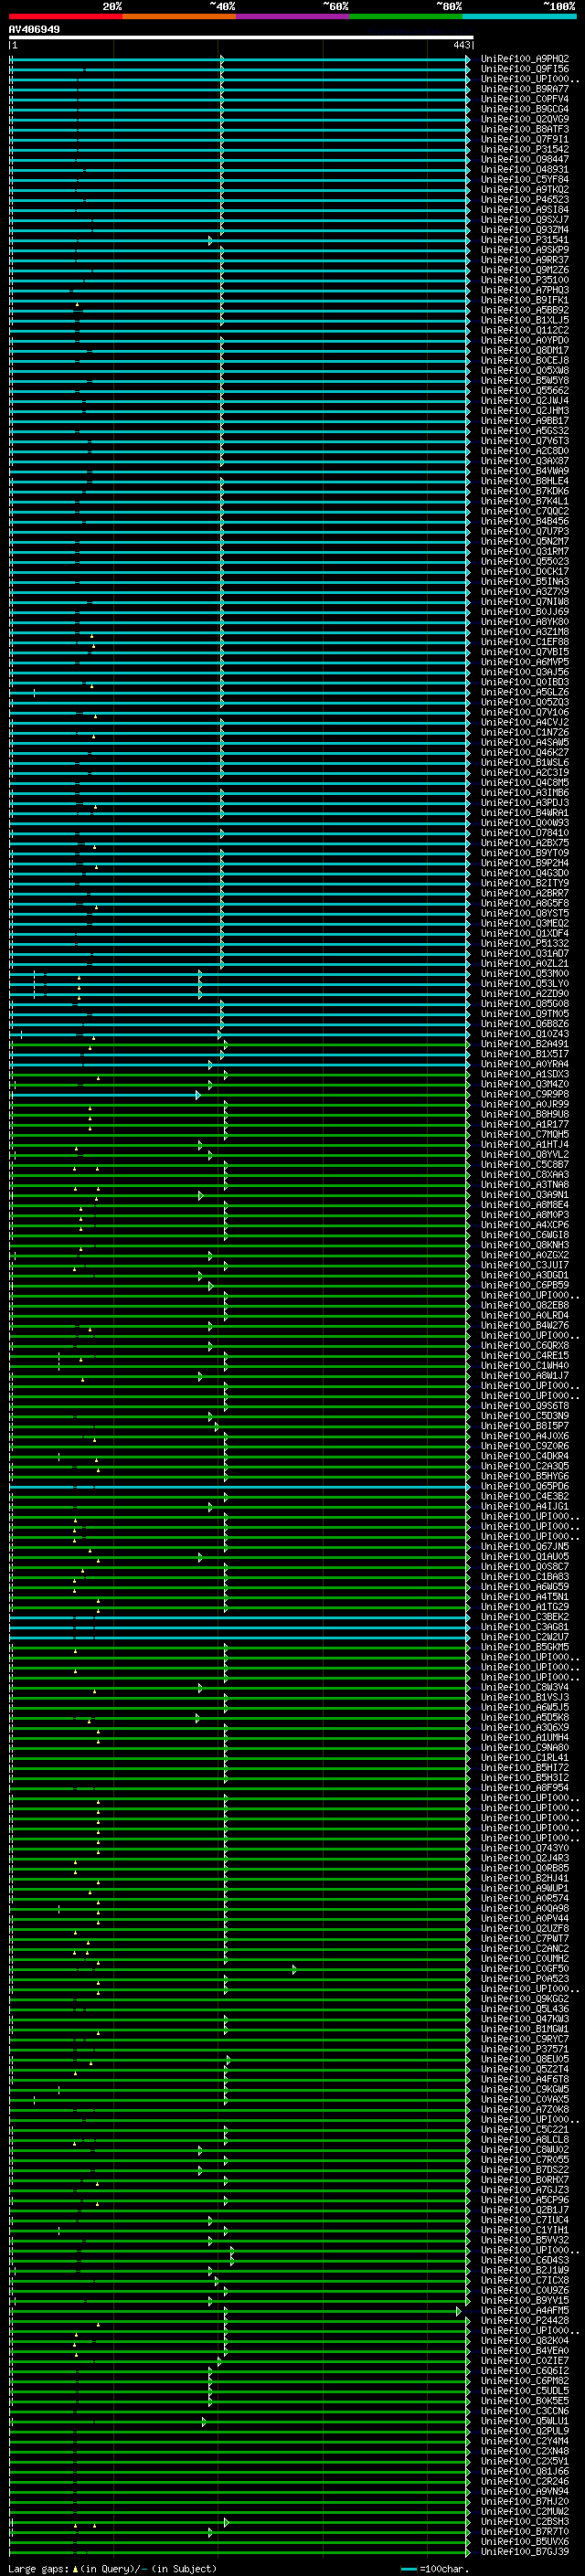
Task: Open the UniRef100_Q31AD7 hit
Action: (x=525, y=954)
